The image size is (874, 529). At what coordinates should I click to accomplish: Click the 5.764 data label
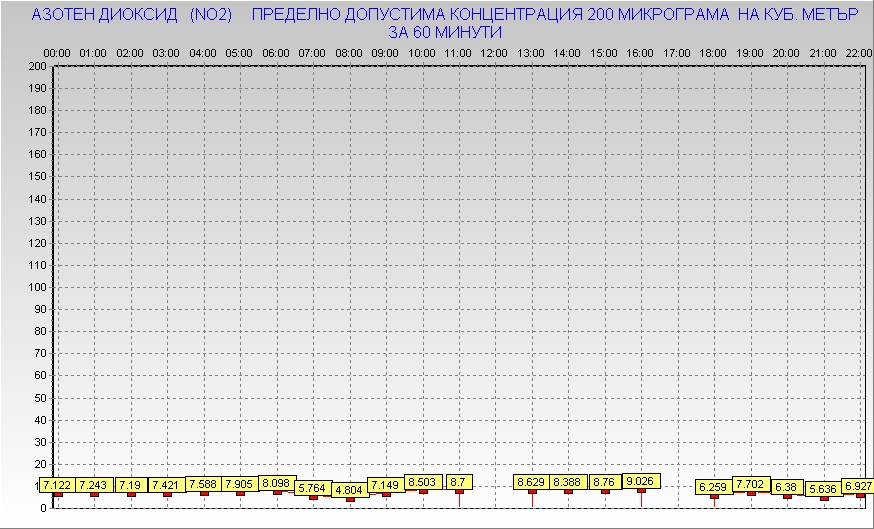[313, 489]
